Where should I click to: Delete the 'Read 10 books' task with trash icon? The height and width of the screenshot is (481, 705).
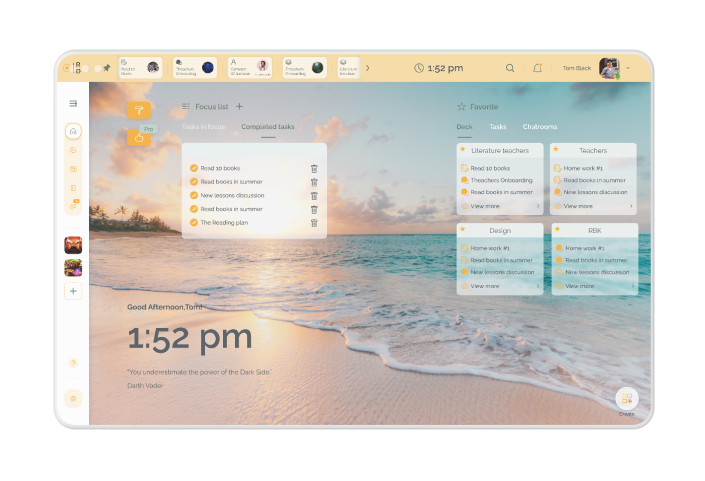pyautogui.click(x=314, y=169)
